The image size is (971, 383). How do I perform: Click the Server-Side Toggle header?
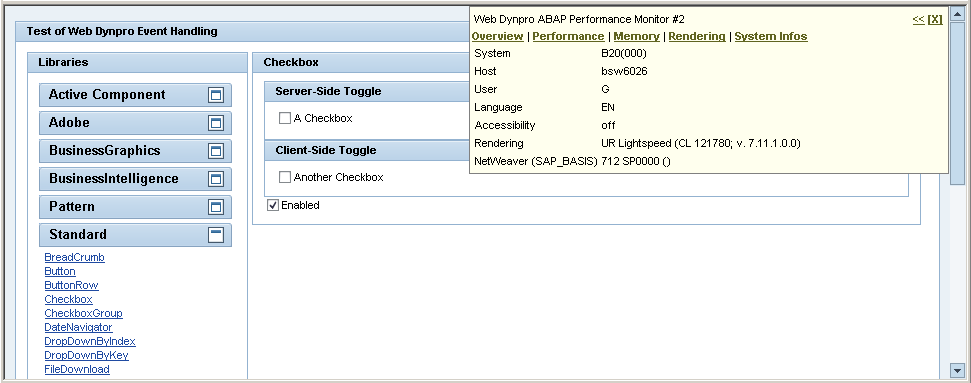click(x=328, y=92)
